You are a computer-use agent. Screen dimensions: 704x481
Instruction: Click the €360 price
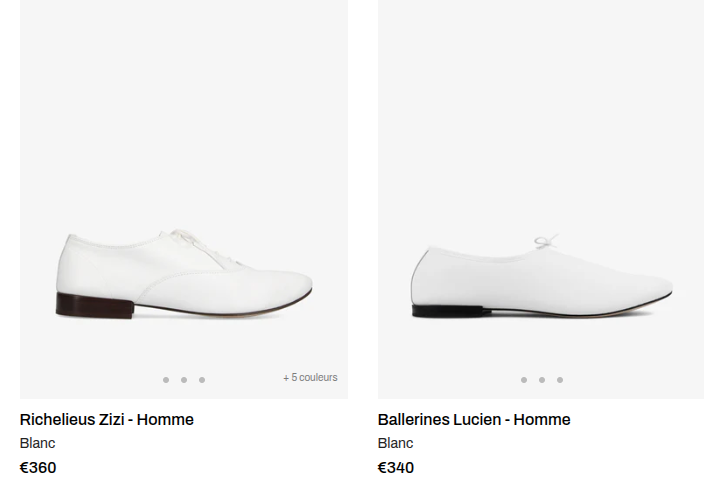(38, 467)
